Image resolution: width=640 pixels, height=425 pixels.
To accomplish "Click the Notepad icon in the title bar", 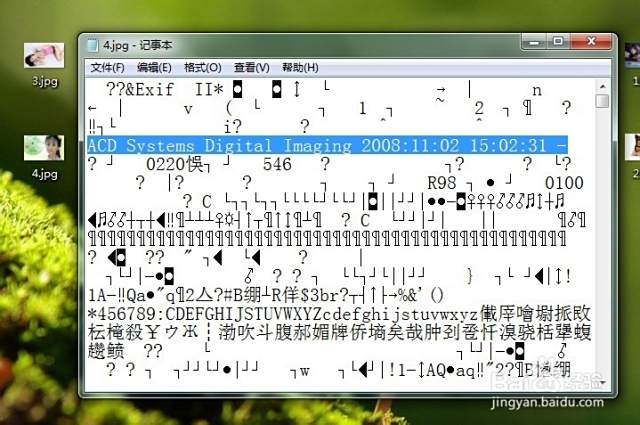I will [x=93, y=45].
